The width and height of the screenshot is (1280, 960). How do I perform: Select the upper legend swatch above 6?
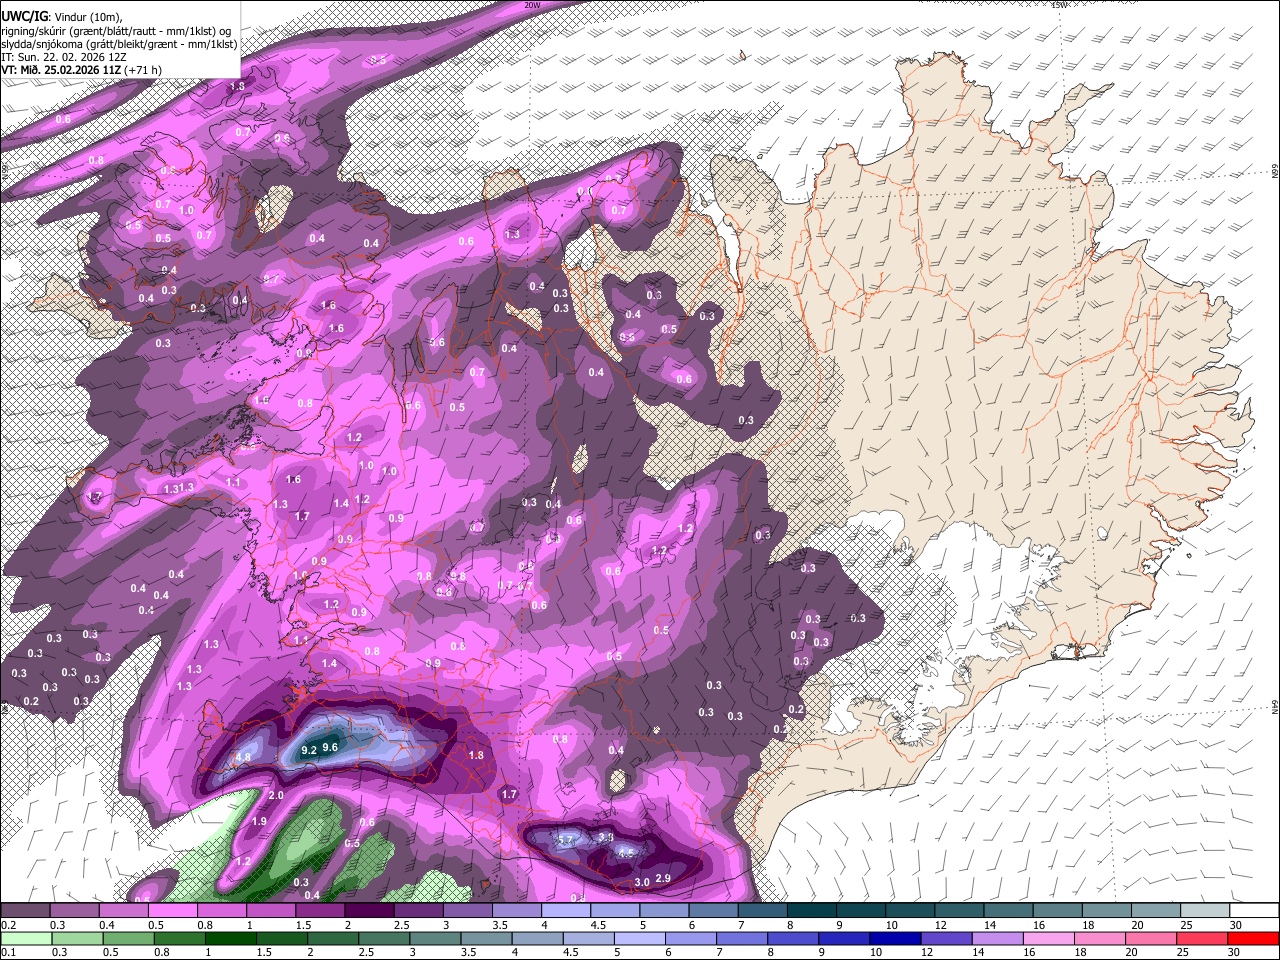[713, 911]
